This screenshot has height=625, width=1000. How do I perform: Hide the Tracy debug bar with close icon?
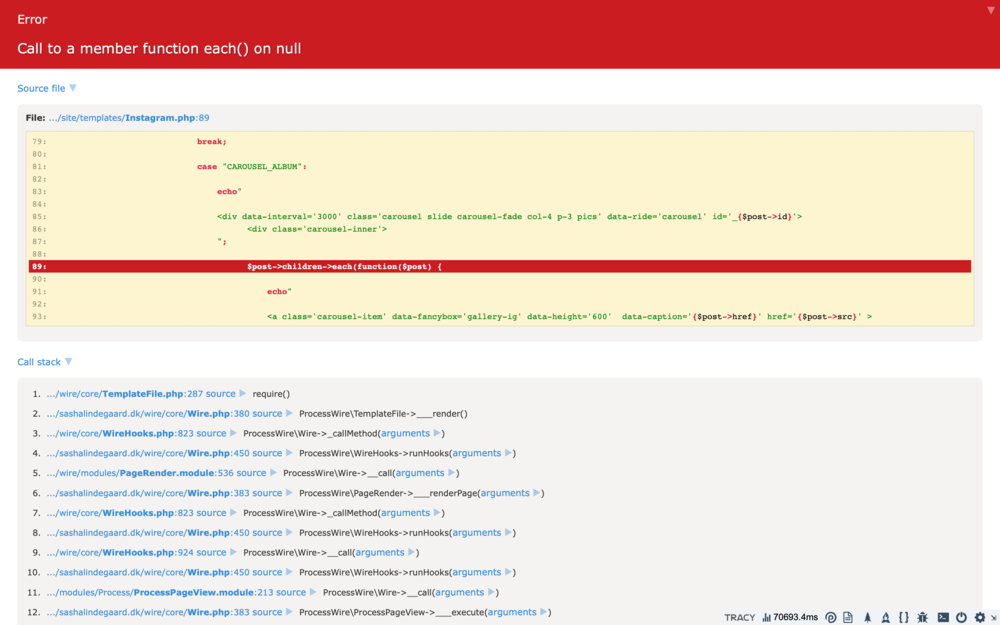(993, 618)
